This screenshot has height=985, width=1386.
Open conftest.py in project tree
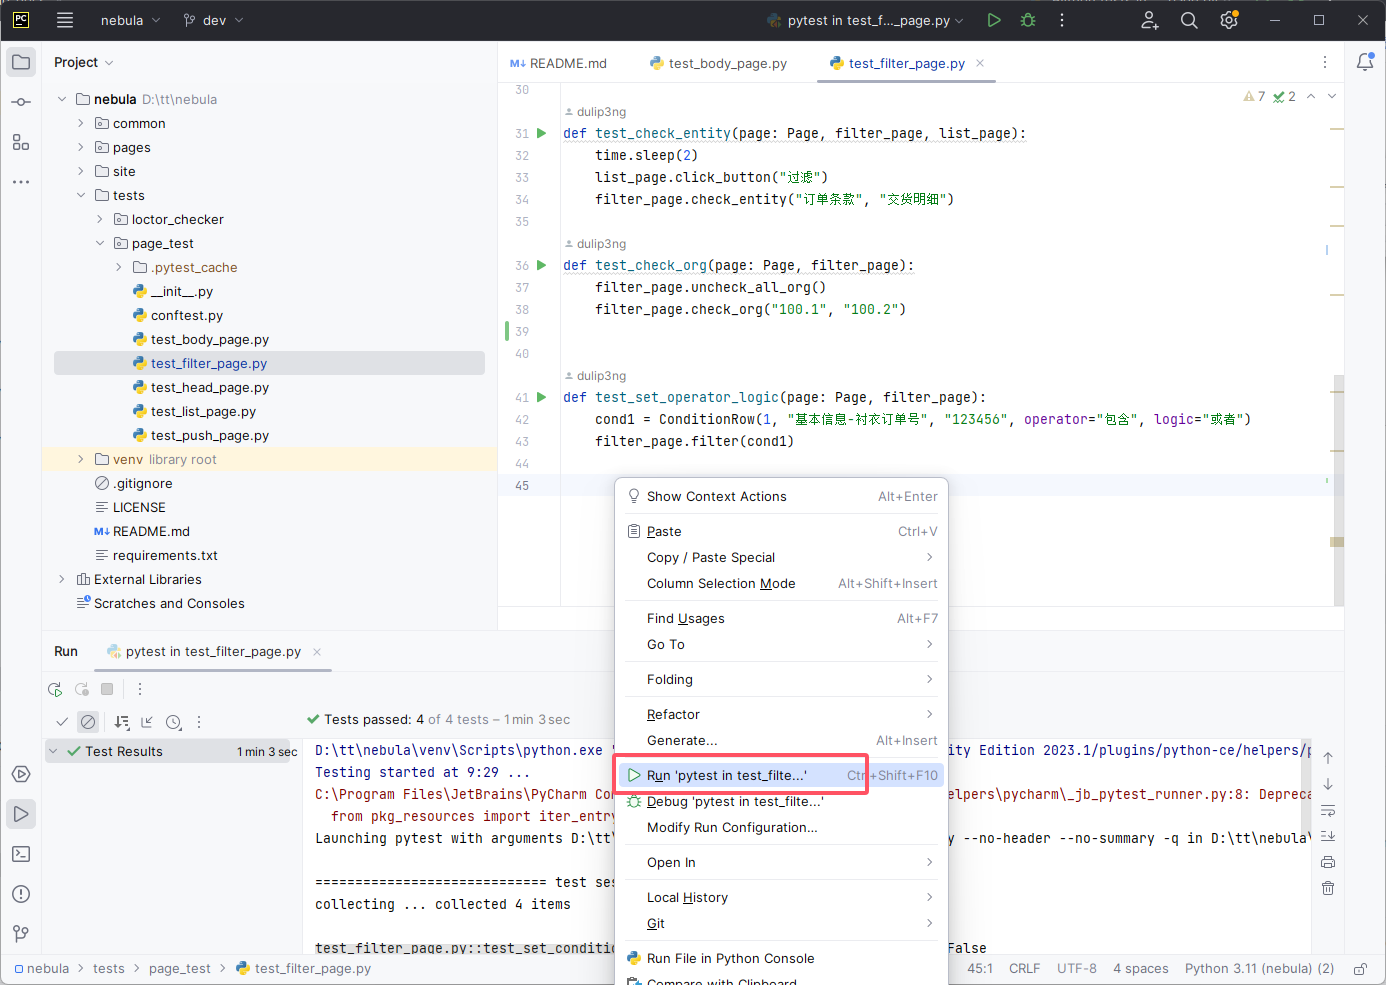click(187, 315)
